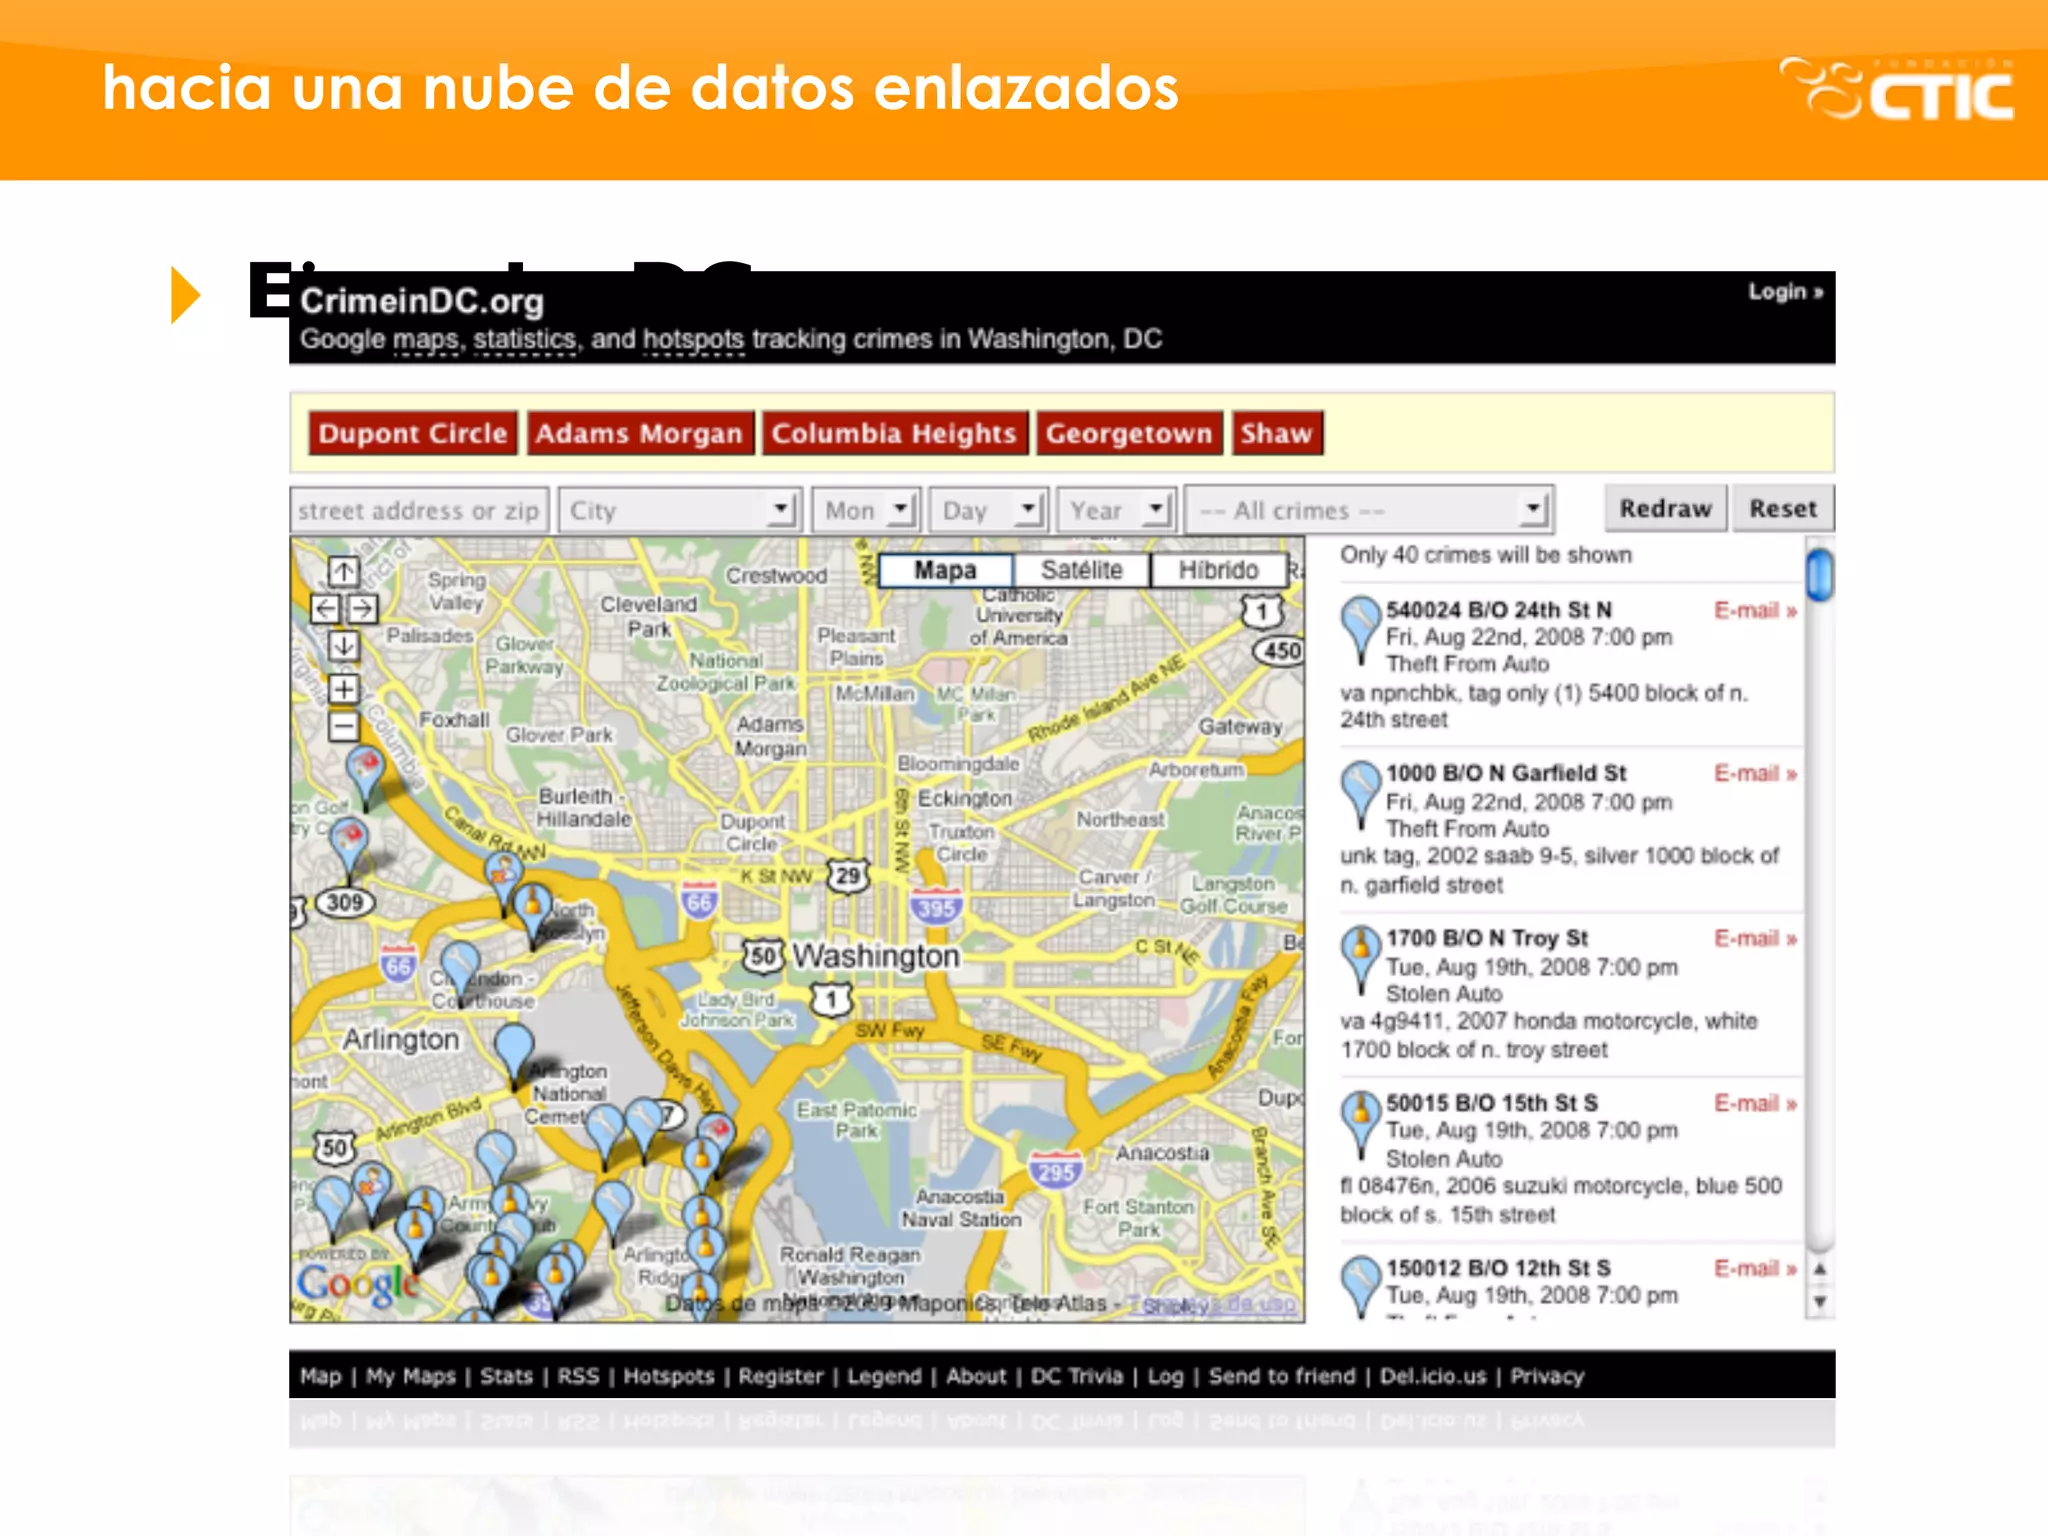Screen dimensions: 2048x1536
Task: Email the 1000 B/O N Garfield St report
Action: [1755, 774]
